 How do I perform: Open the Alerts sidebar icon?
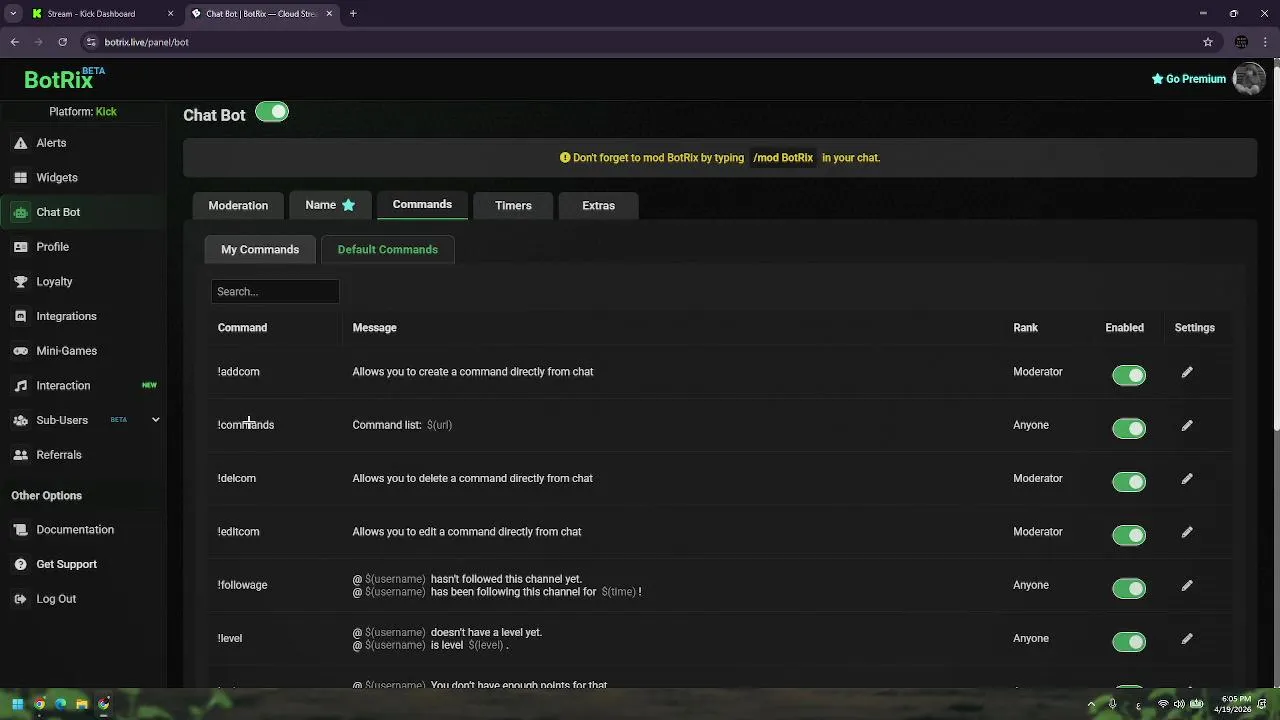point(20,143)
